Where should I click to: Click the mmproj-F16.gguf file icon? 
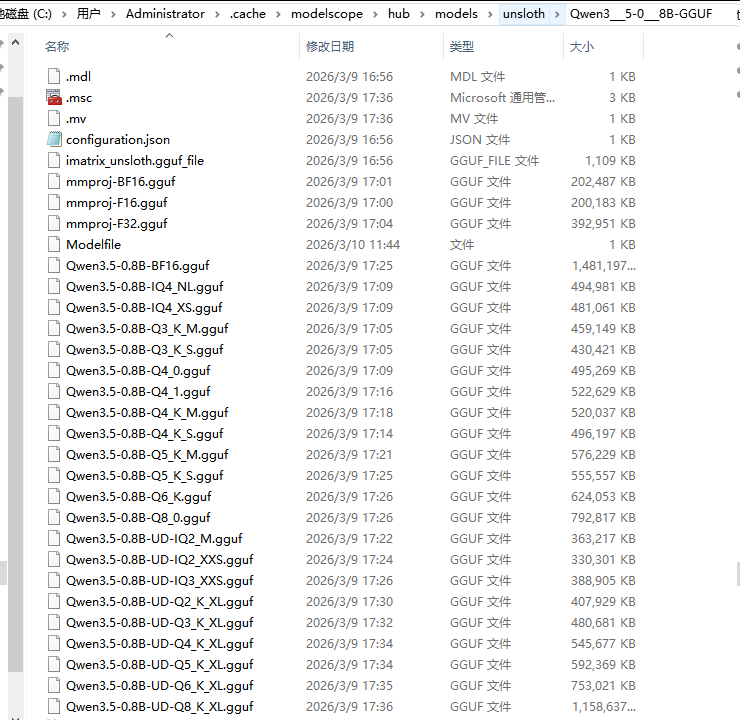click(x=54, y=202)
